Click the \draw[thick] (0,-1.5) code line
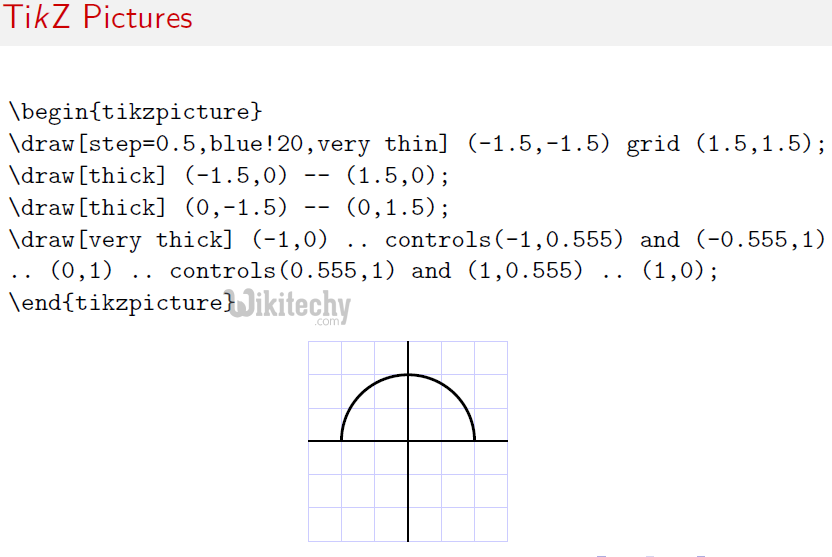Screen dimensions: 832x557 point(229,208)
